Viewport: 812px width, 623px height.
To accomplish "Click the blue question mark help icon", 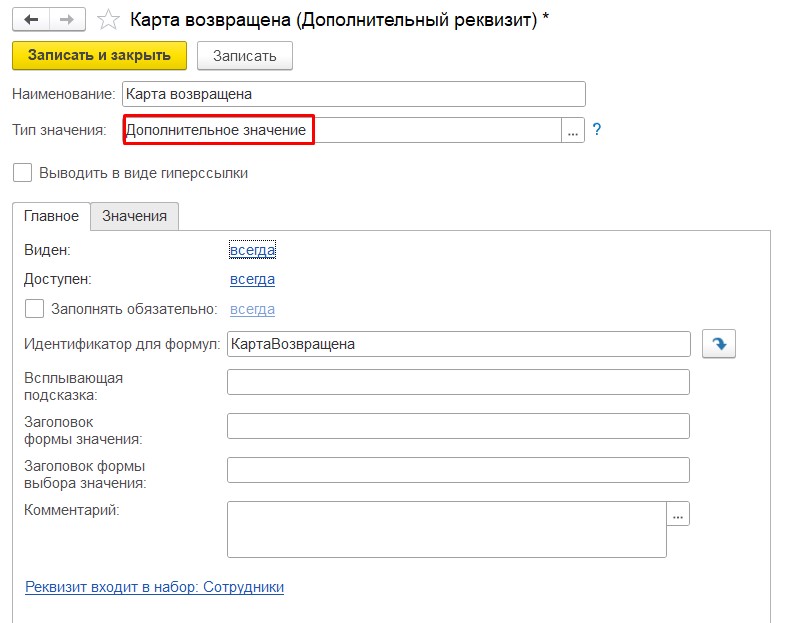I will coord(597,130).
